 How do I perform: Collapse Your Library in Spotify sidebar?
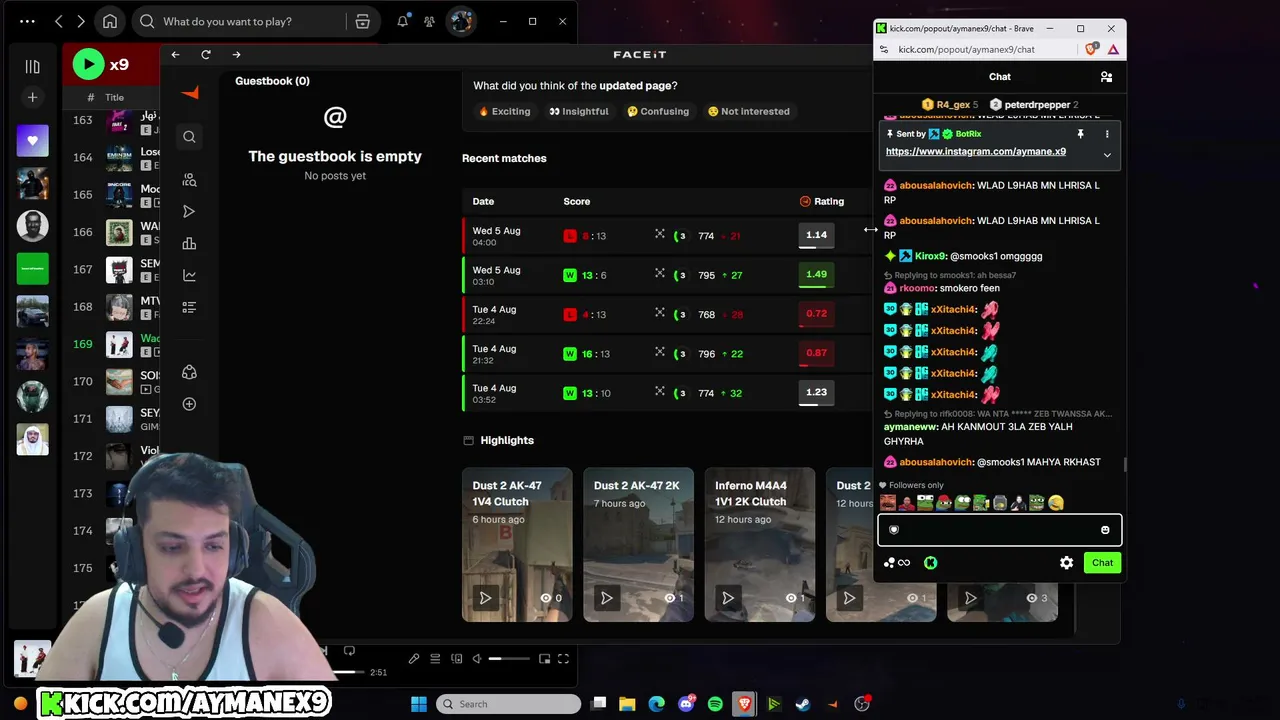coord(32,66)
